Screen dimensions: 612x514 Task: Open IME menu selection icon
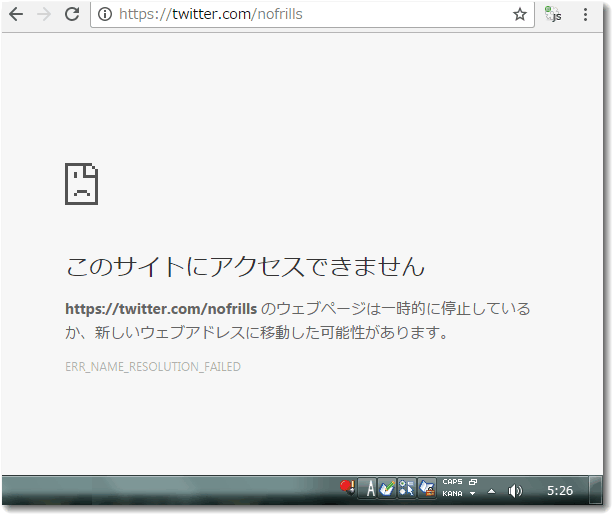pyautogui.click(x=406, y=488)
